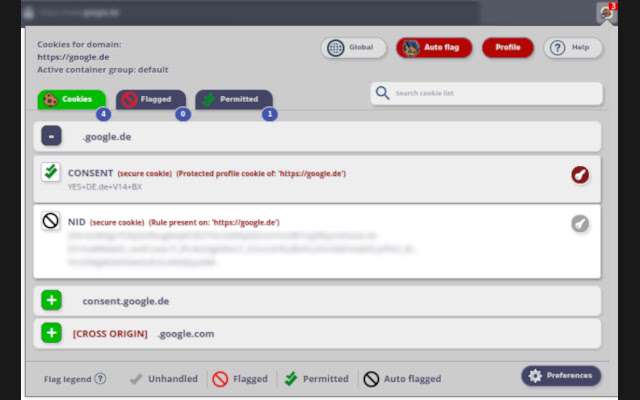Expand the consent.google.de cookie group

pyautogui.click(x=51, y=300)
